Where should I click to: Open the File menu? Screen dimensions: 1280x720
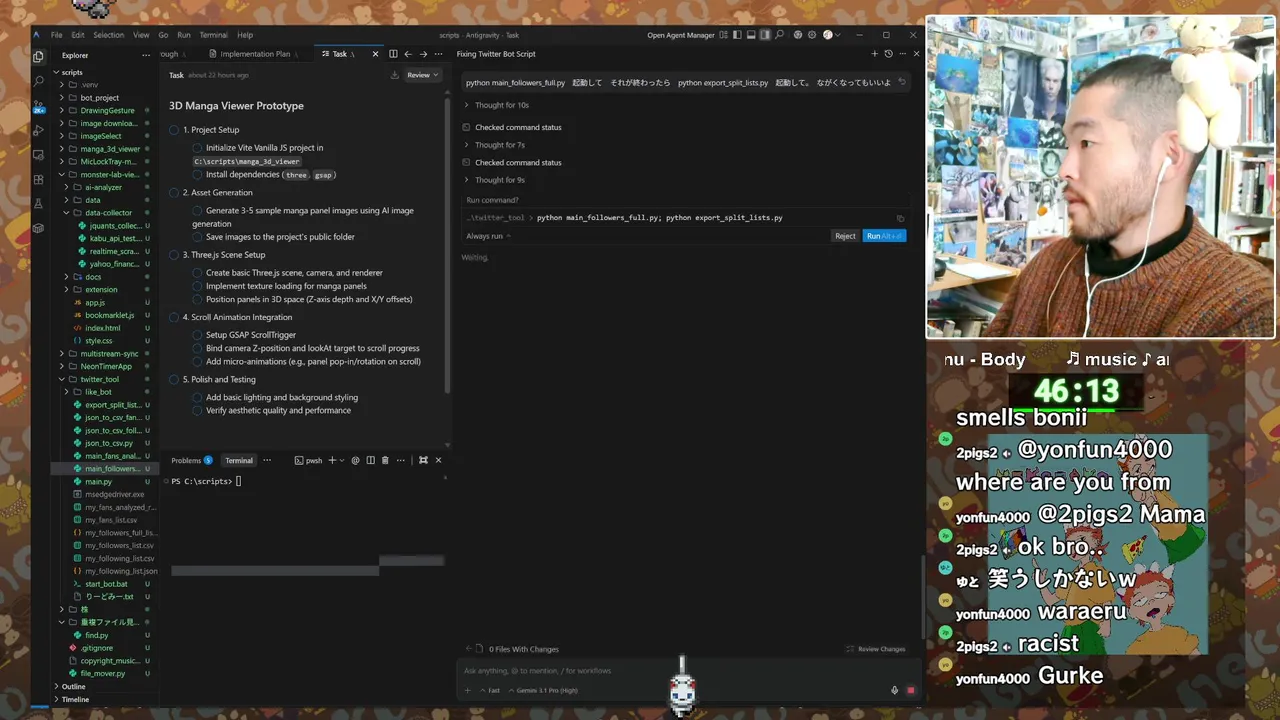click(56, 35)
